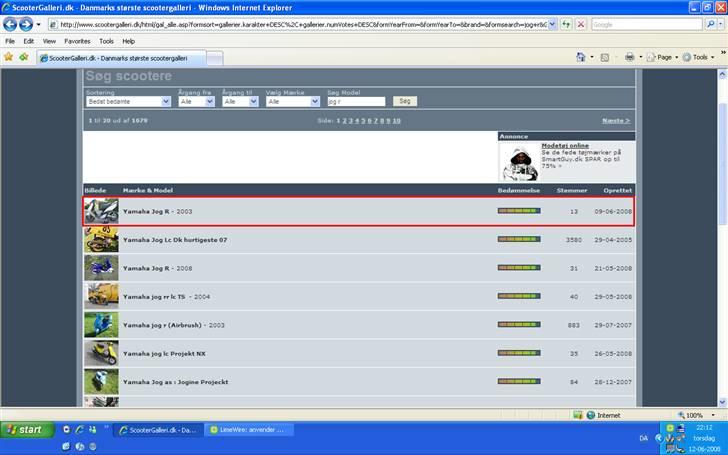Open the Add to Favorites icon

coord(24,57)
